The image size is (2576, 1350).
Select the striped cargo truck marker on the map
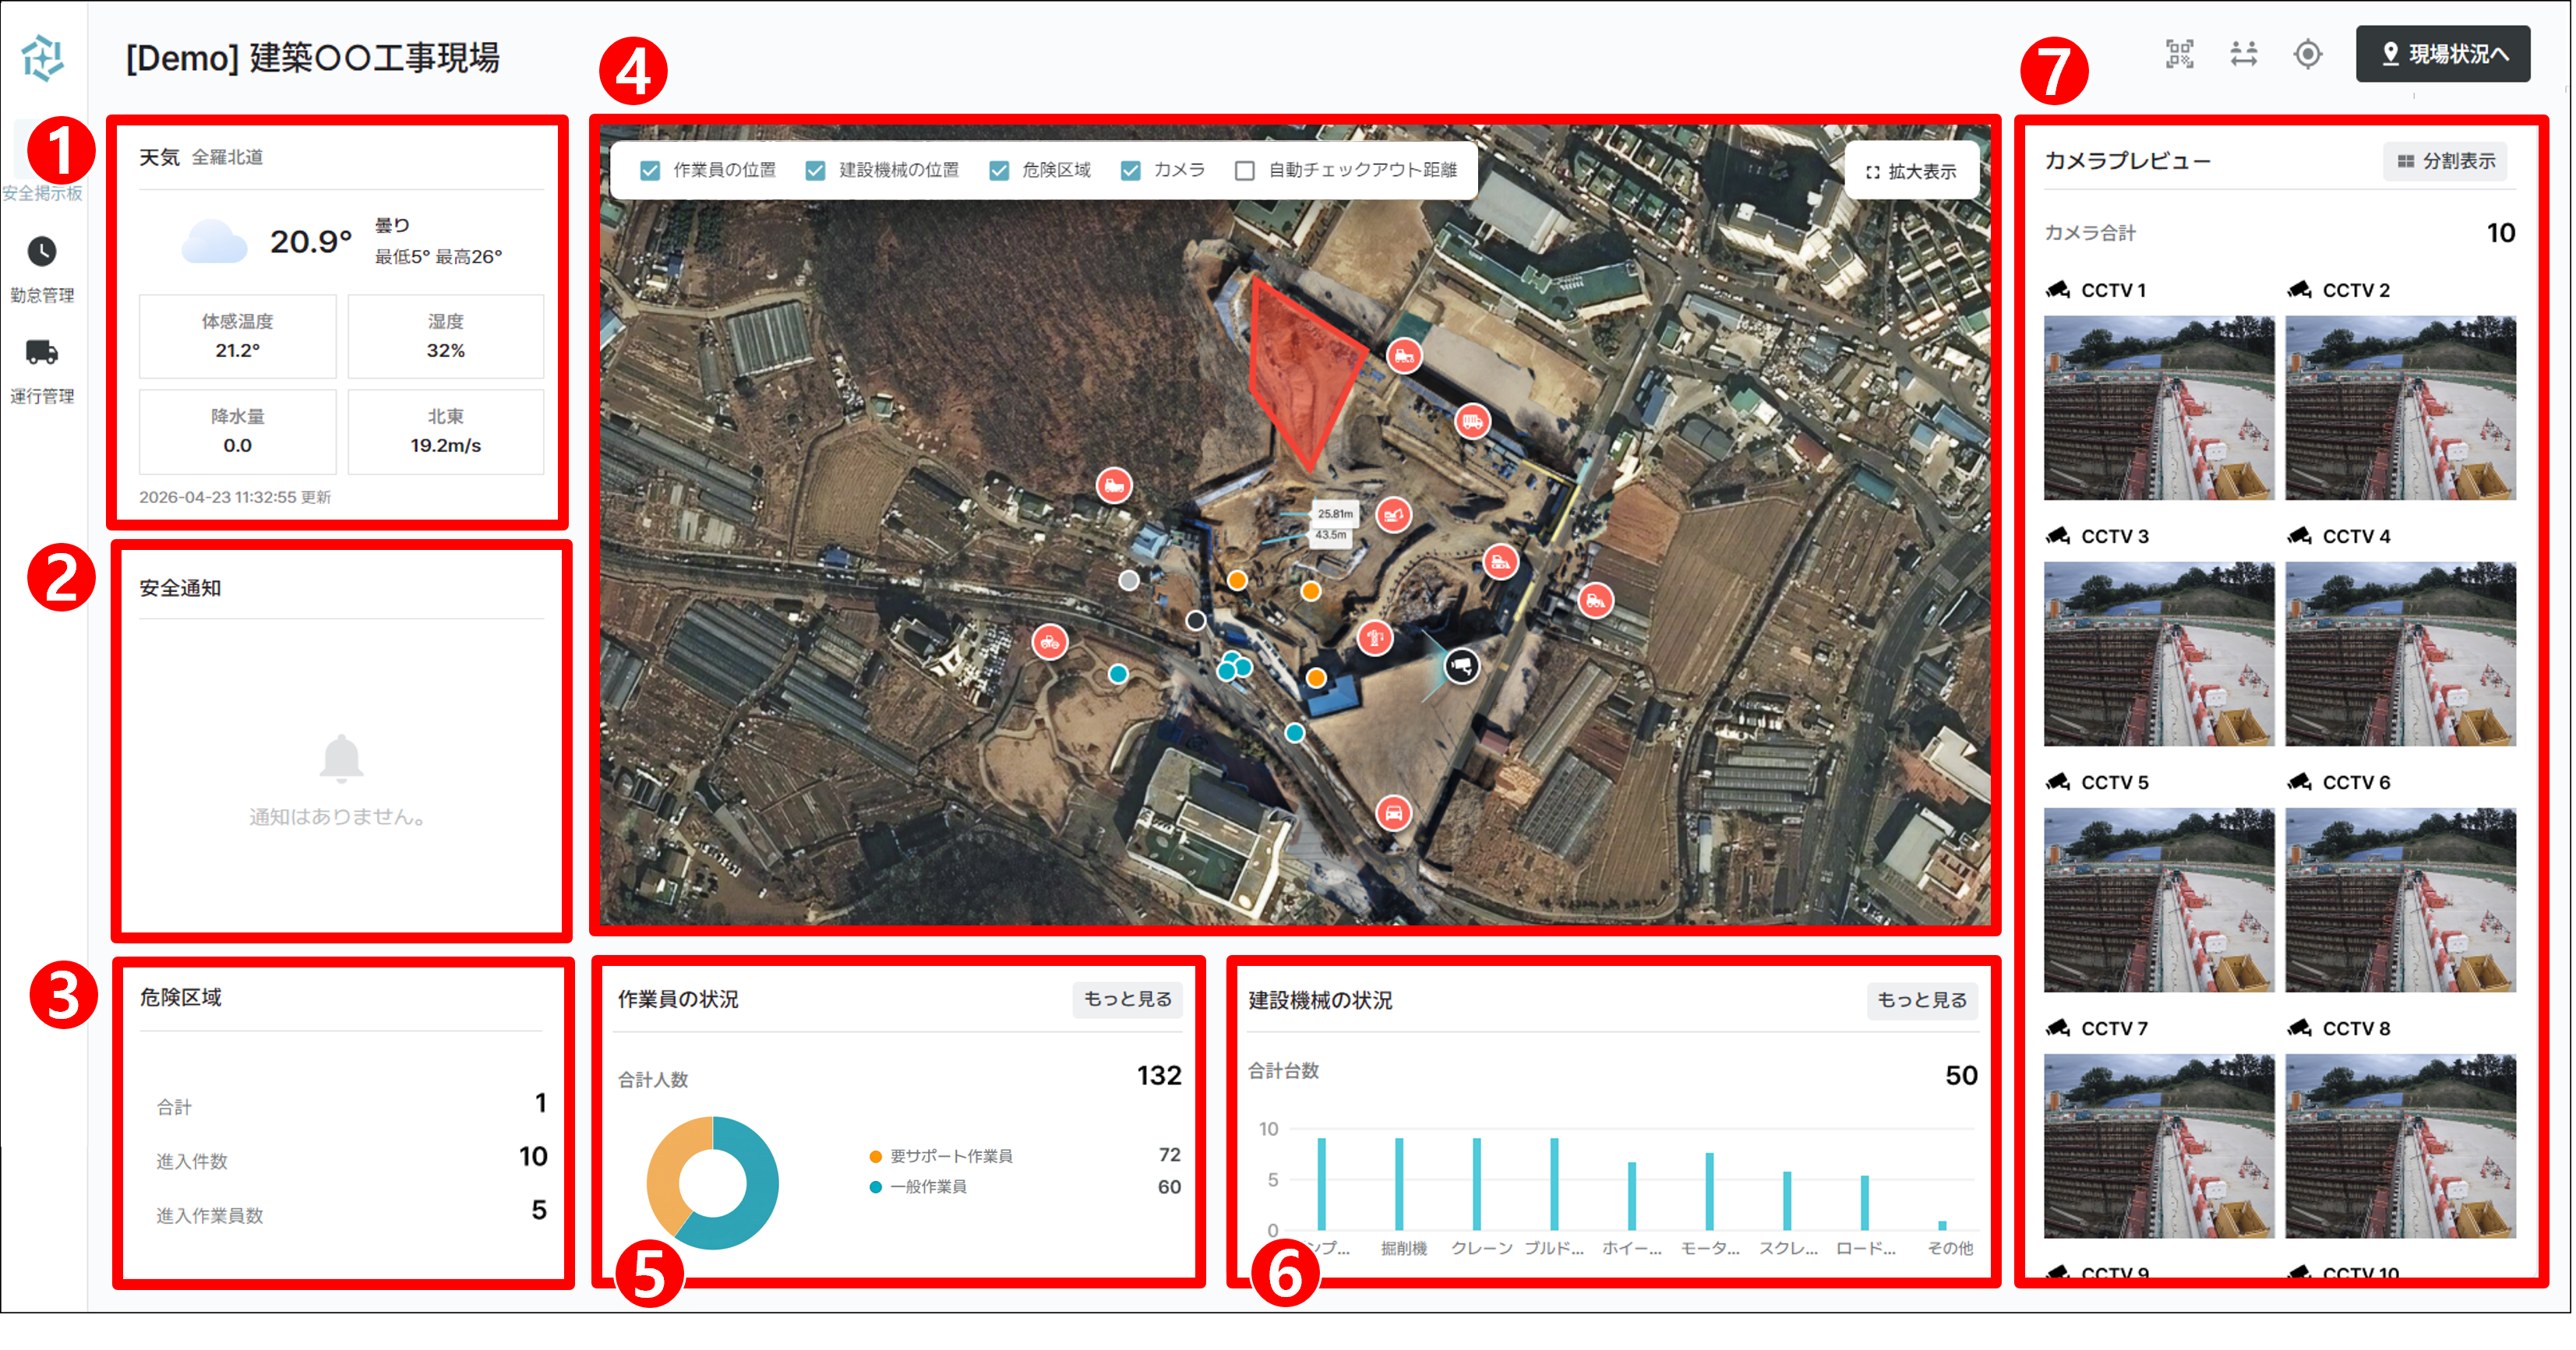point(1472,421)
